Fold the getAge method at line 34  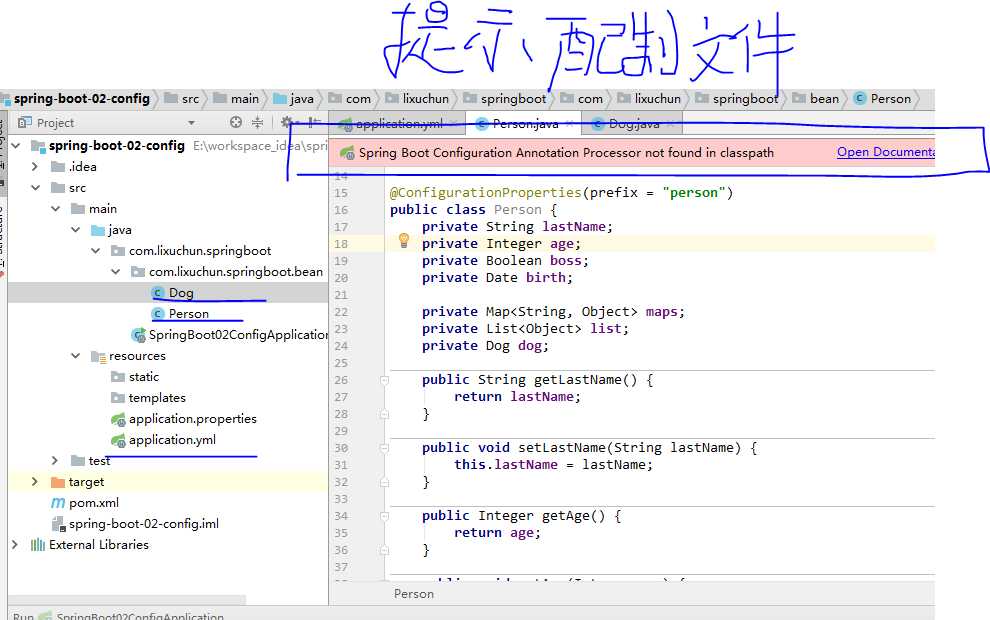pos(384,516)
